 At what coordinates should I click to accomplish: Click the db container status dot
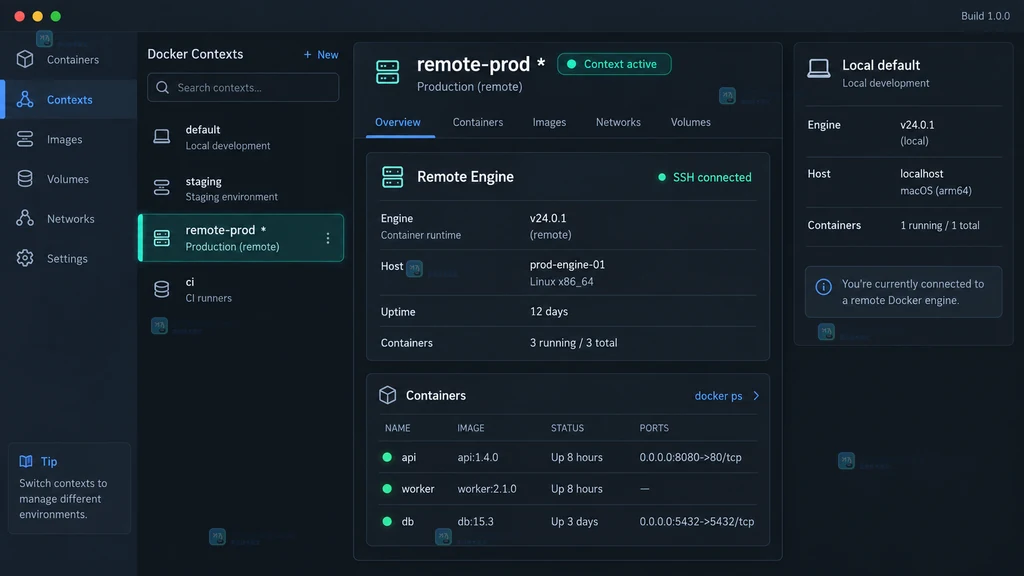(x=387, y=521)
